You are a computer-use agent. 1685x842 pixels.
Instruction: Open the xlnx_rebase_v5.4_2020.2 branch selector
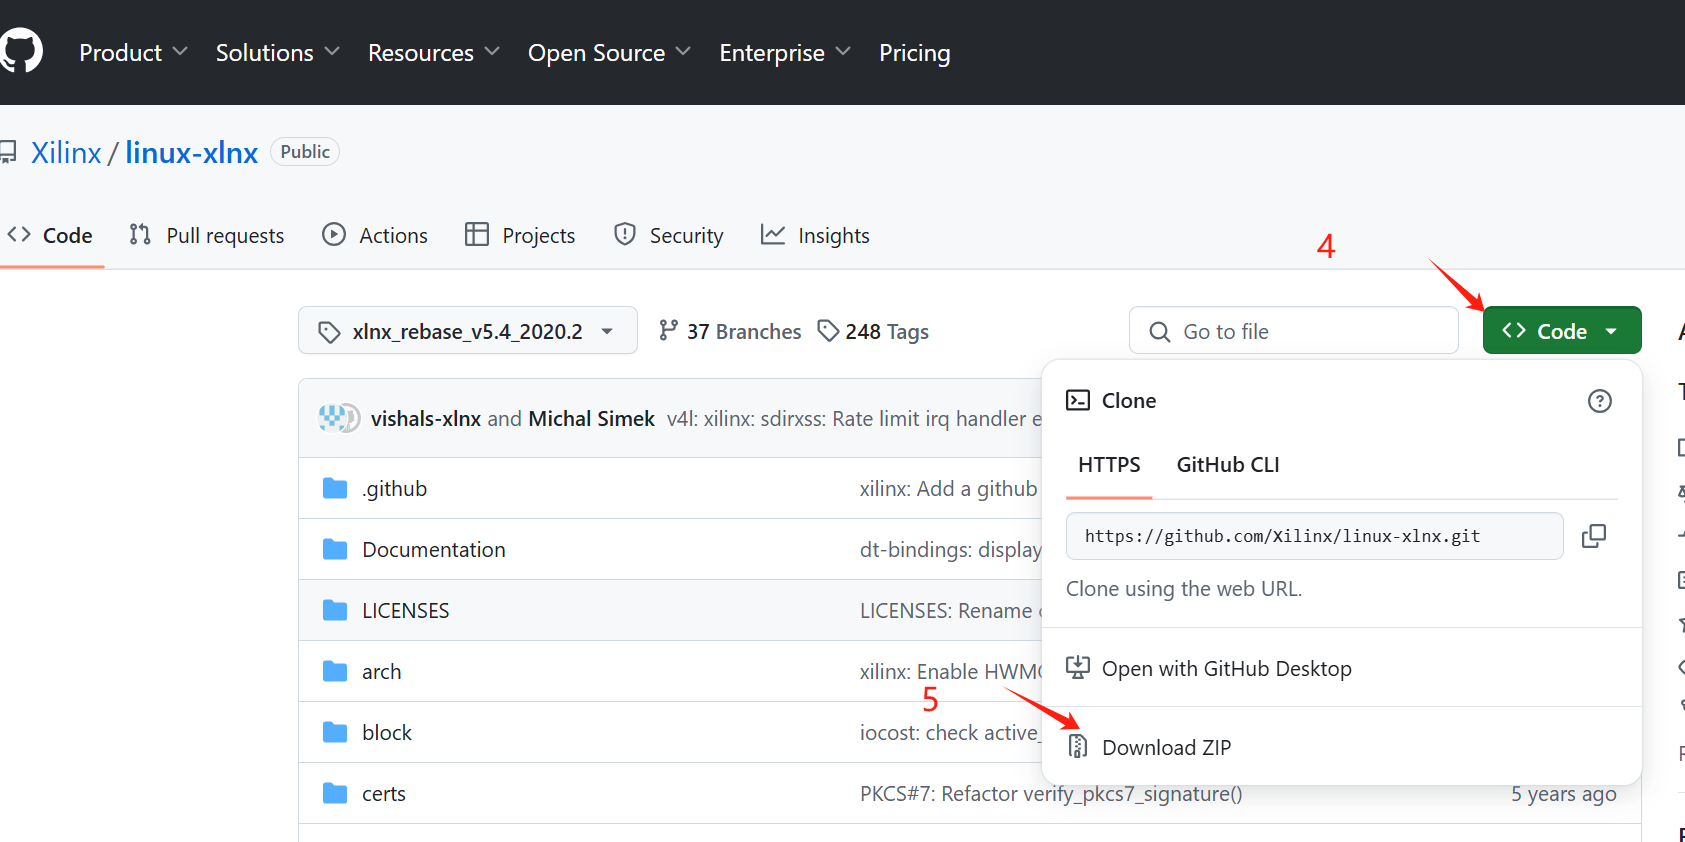click(468, 331)
